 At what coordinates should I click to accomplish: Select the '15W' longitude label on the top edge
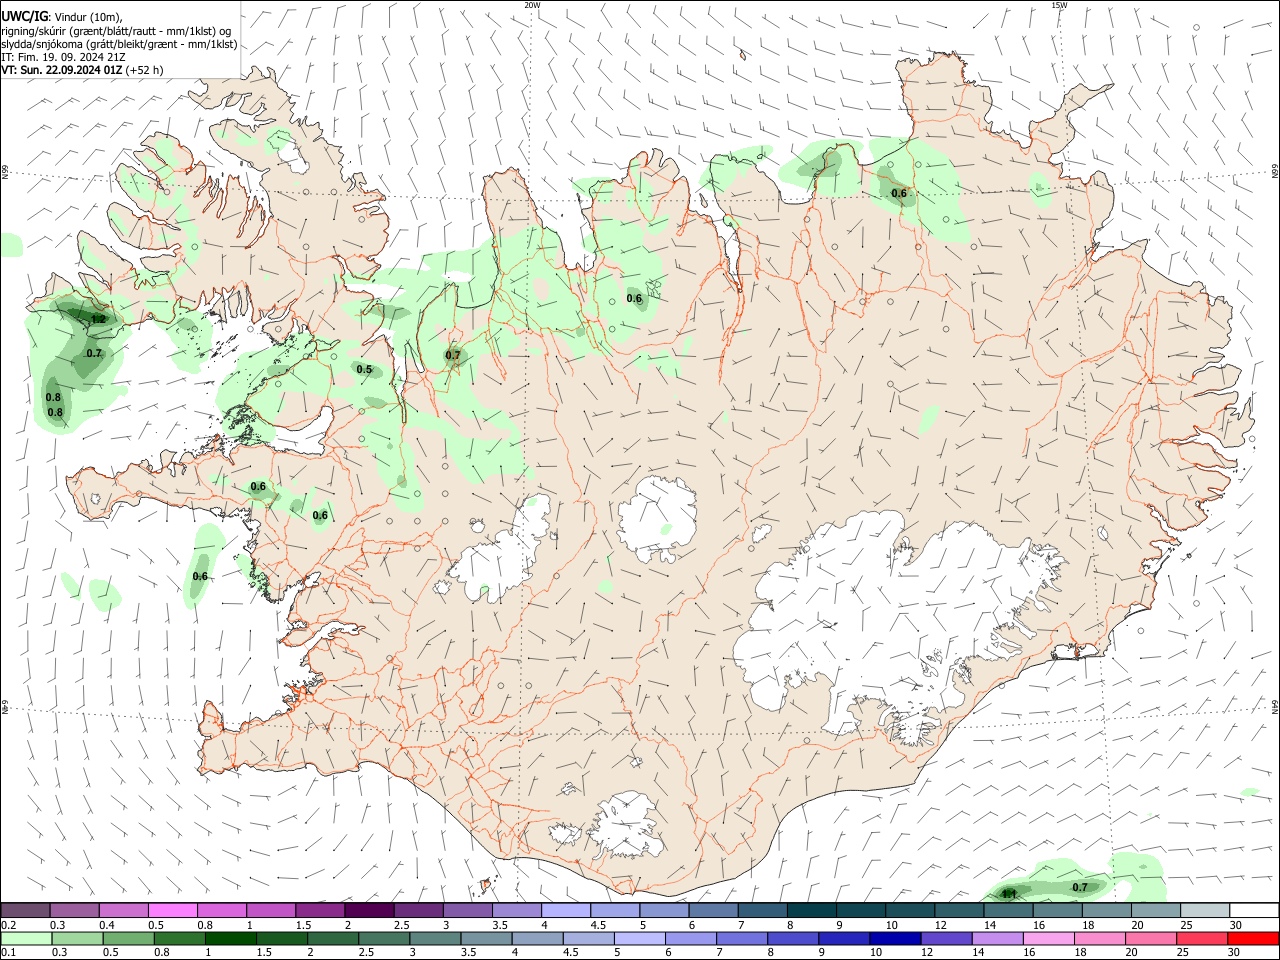click(x=1059, y=5)
